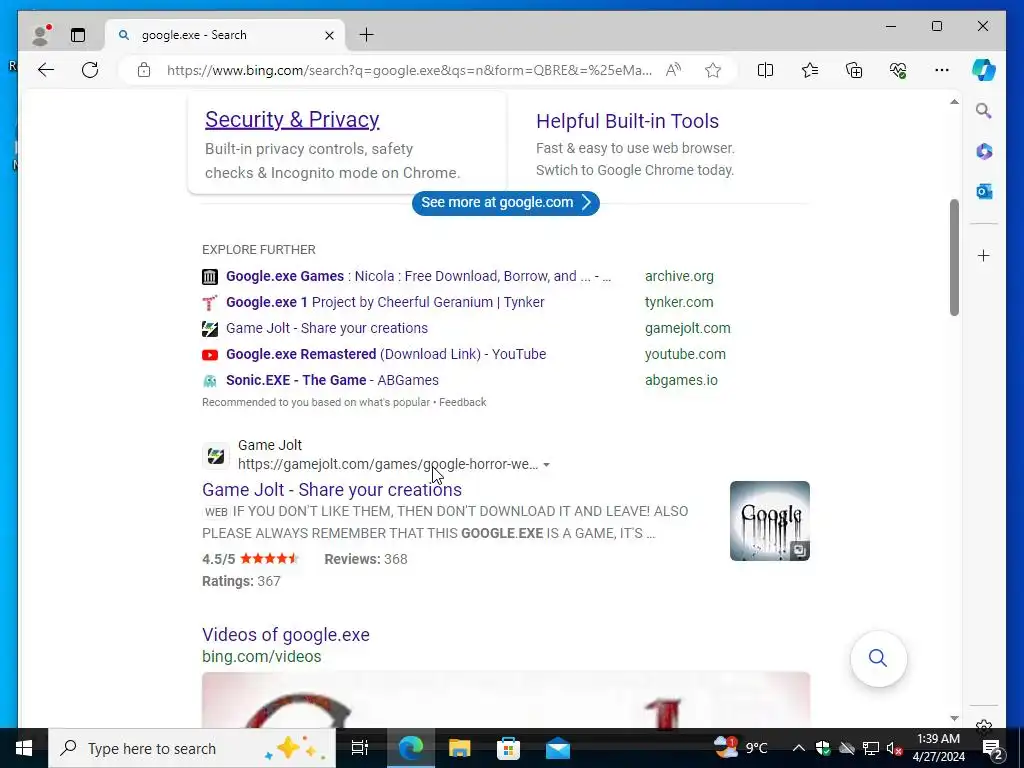Image resolution: width=1024 pixels, height=768 pixels.
Task: Click the youtube.com domain text
Action: tap(685, 354)
